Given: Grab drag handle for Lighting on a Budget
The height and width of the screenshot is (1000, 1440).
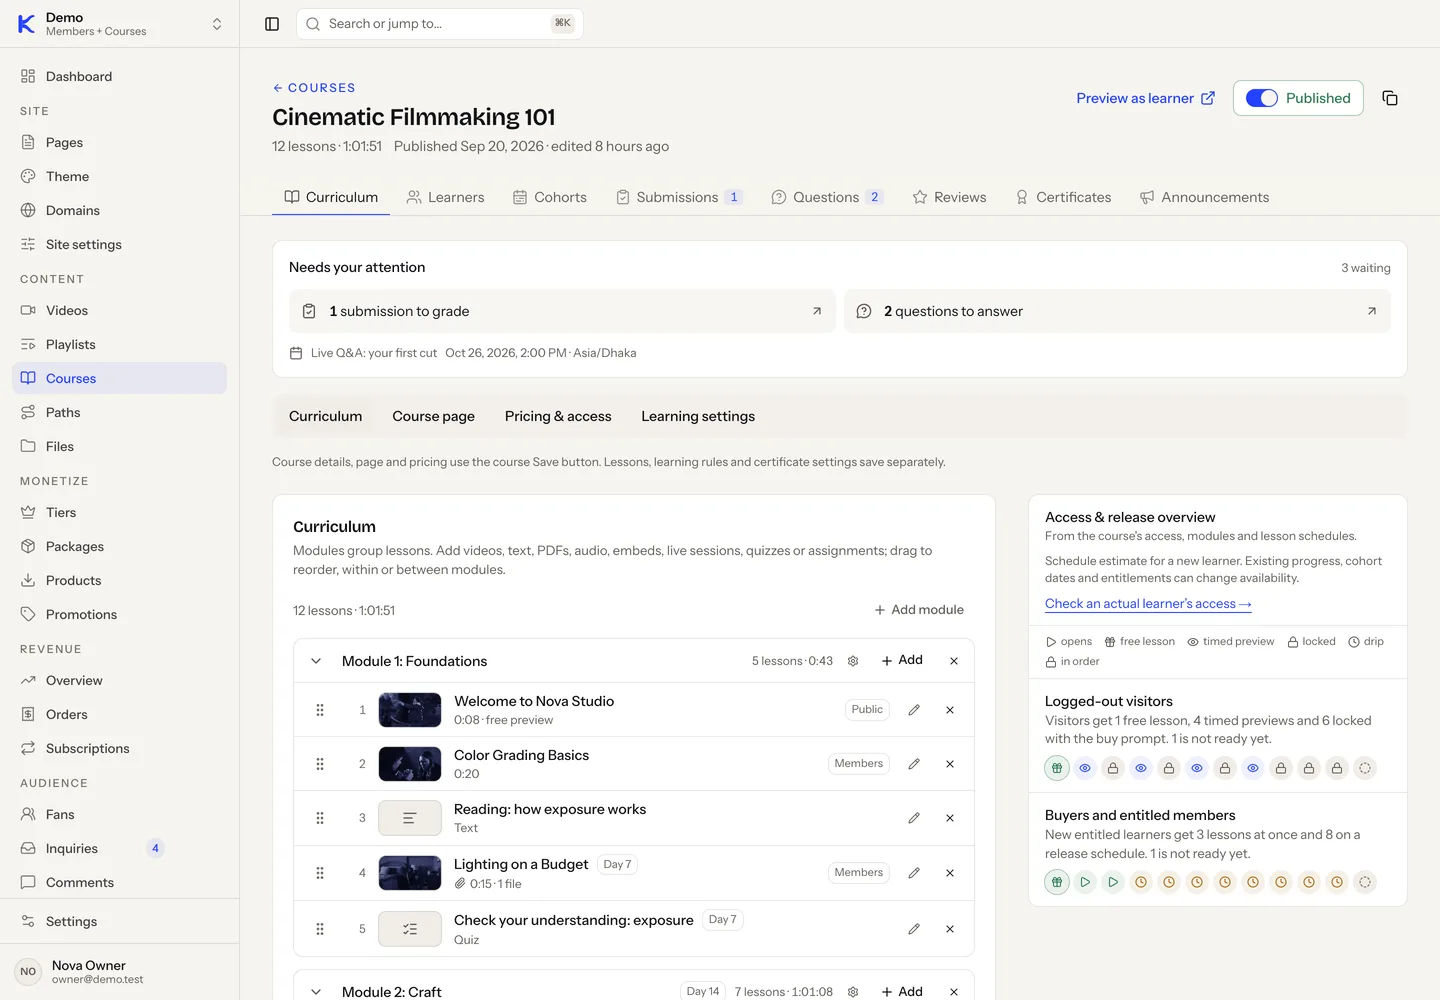Looking at the screenshot, I should click(320, 873).
